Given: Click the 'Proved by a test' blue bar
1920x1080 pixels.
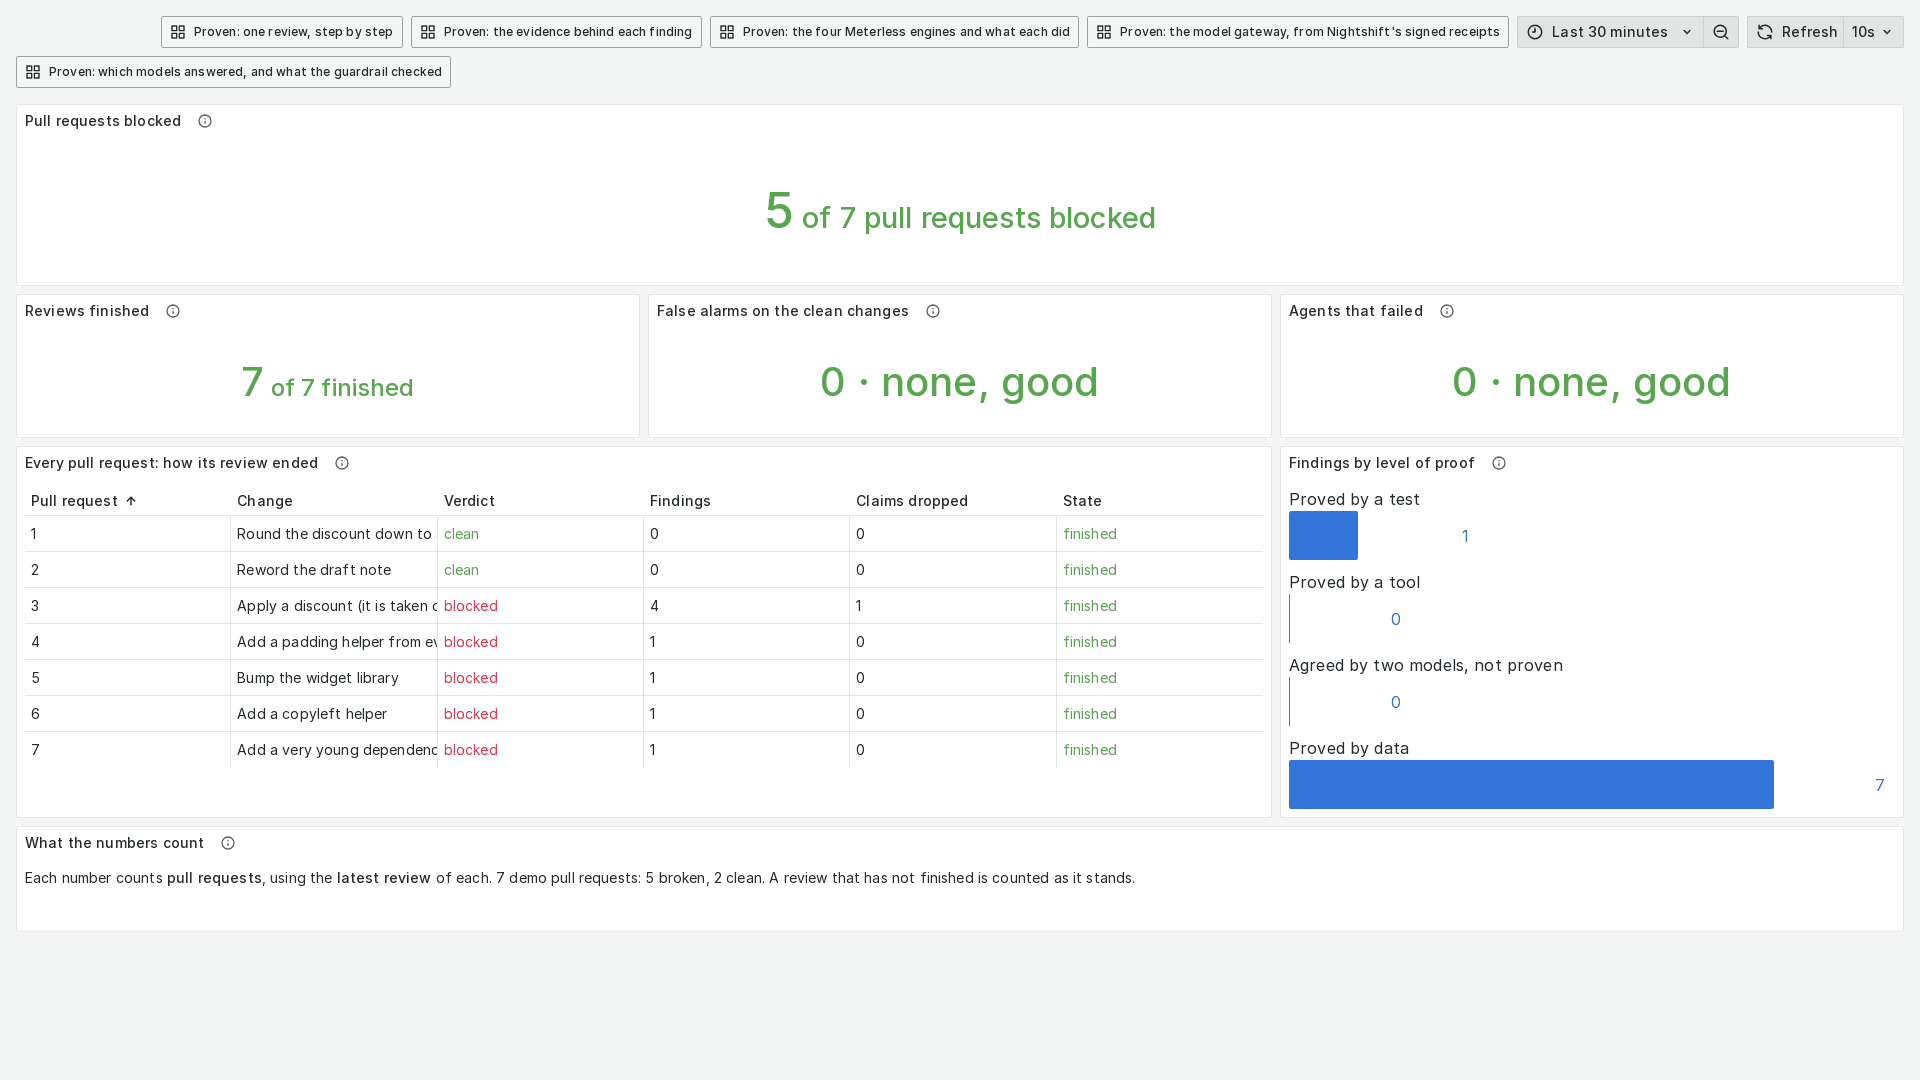Looking at the screenshot, I should pos(1323,536).
